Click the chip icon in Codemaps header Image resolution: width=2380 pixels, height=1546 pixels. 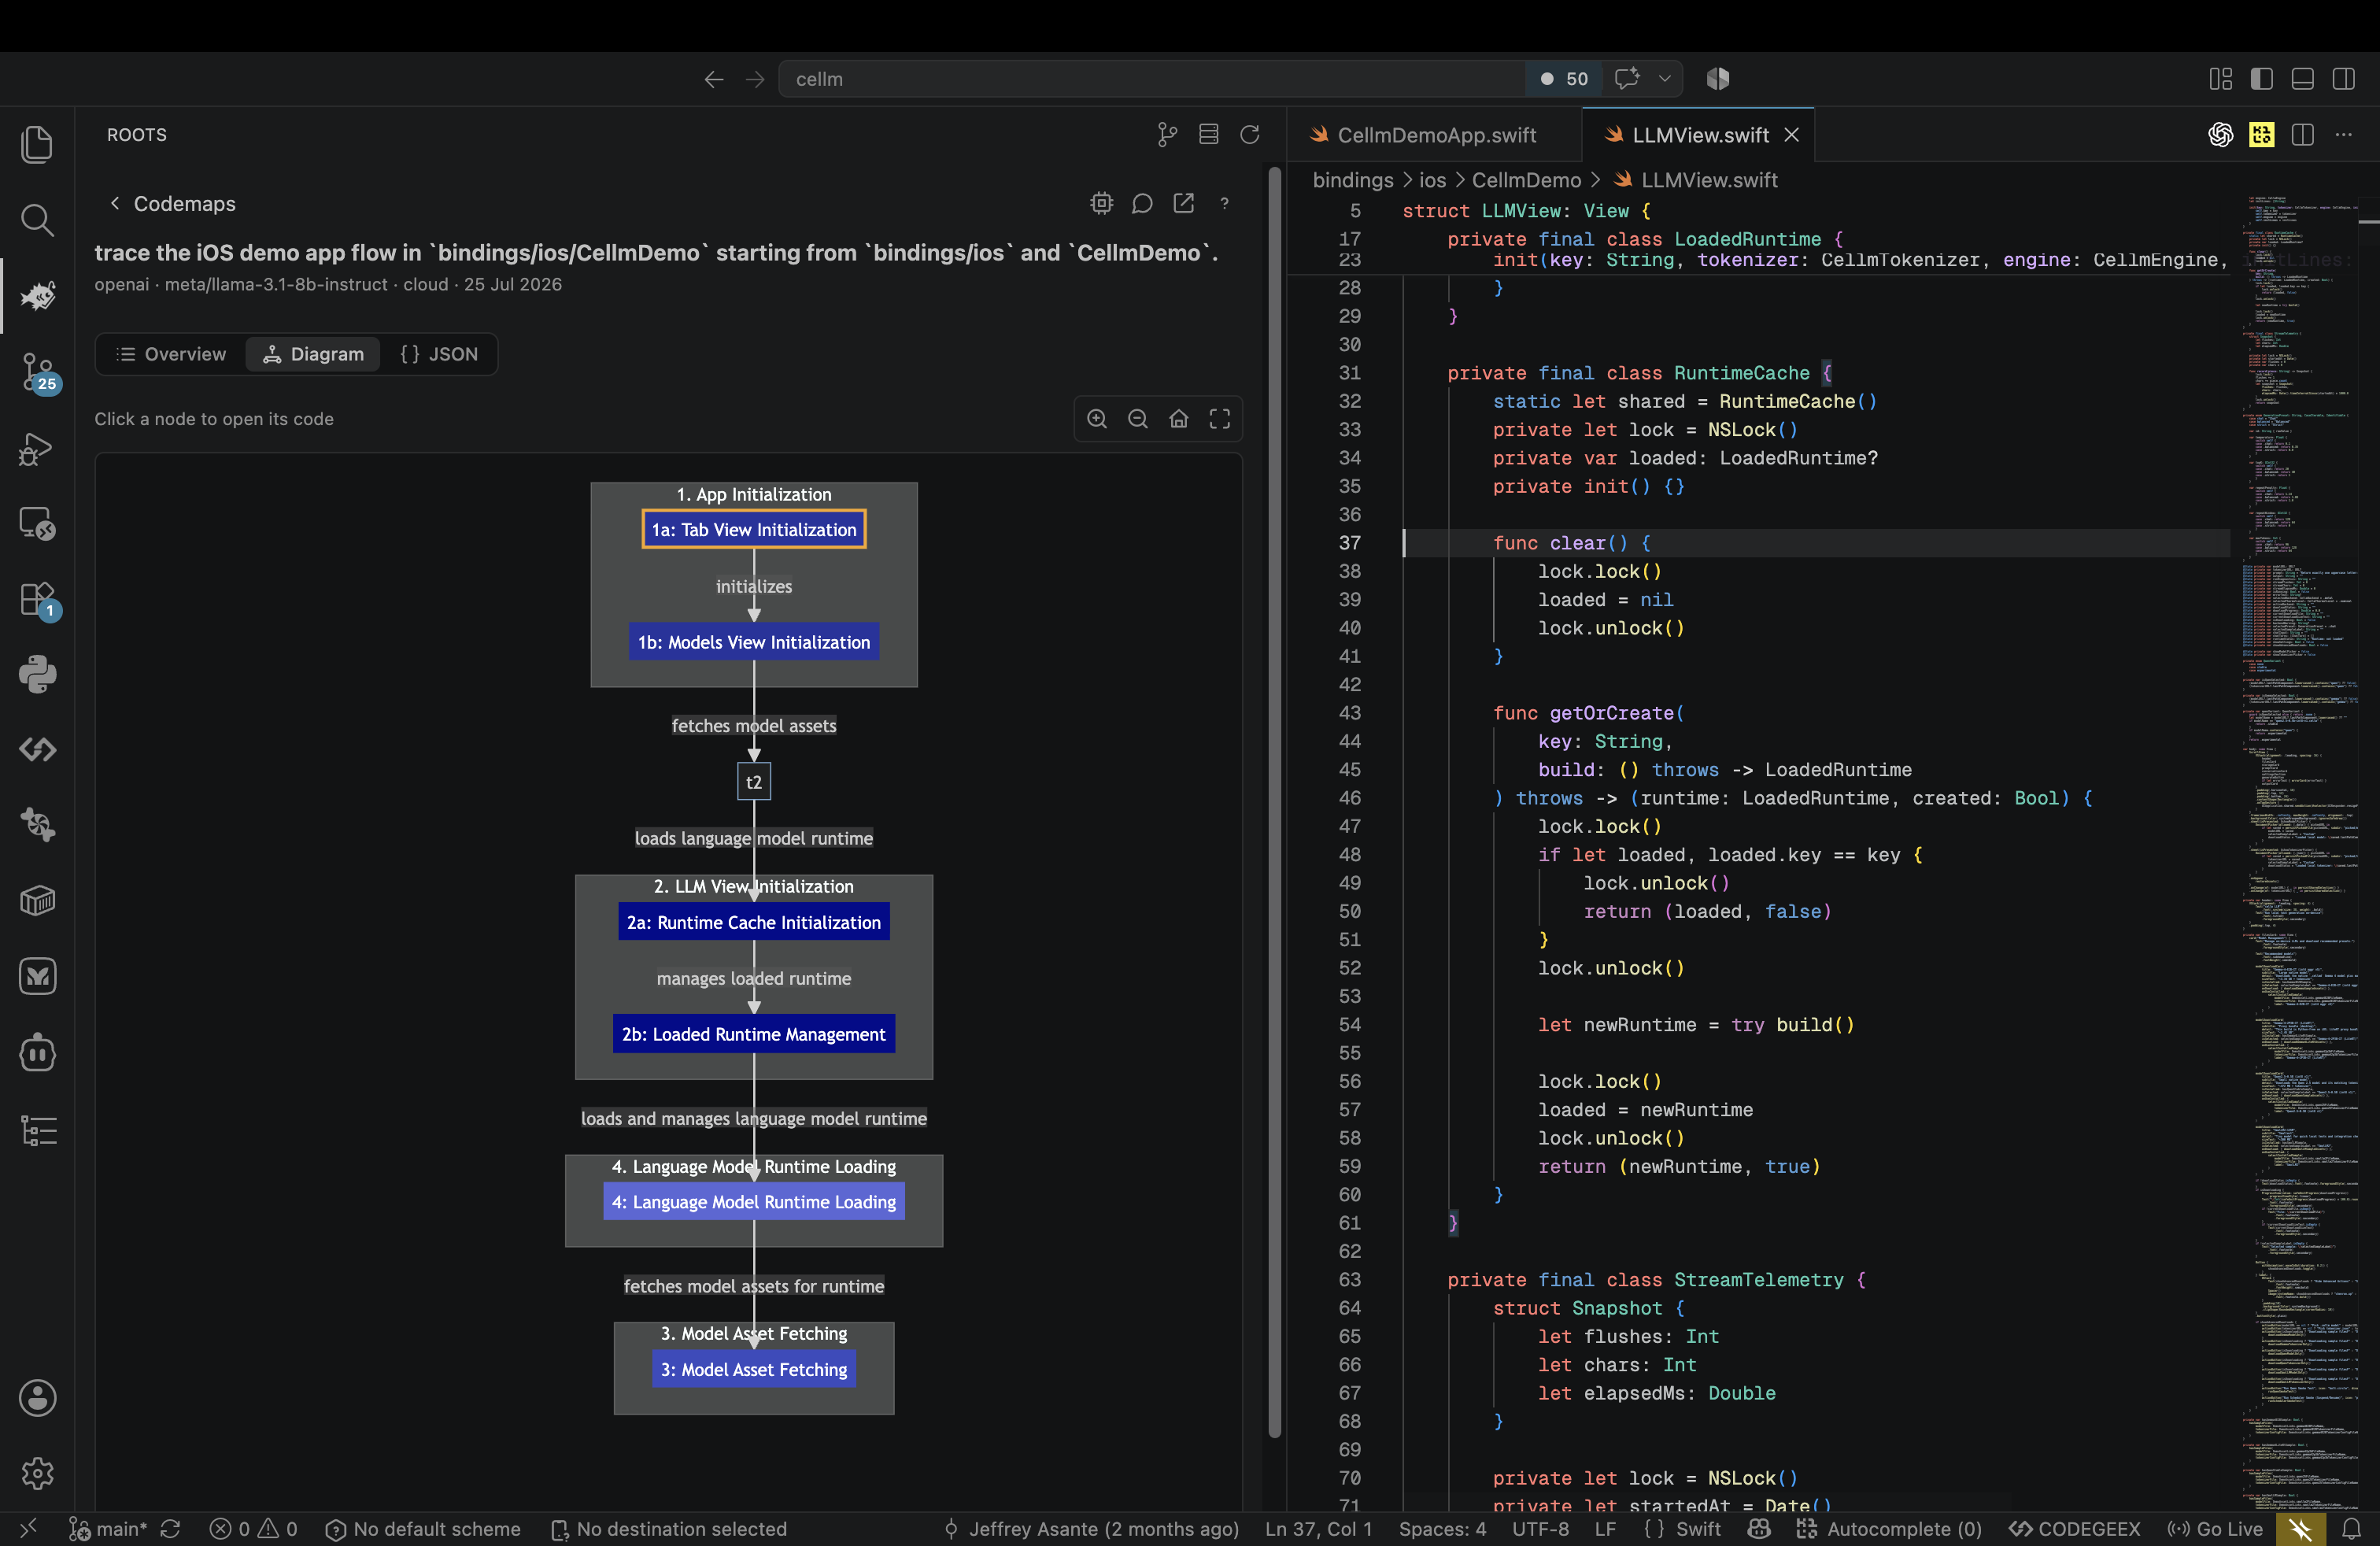coord(1101,203)
